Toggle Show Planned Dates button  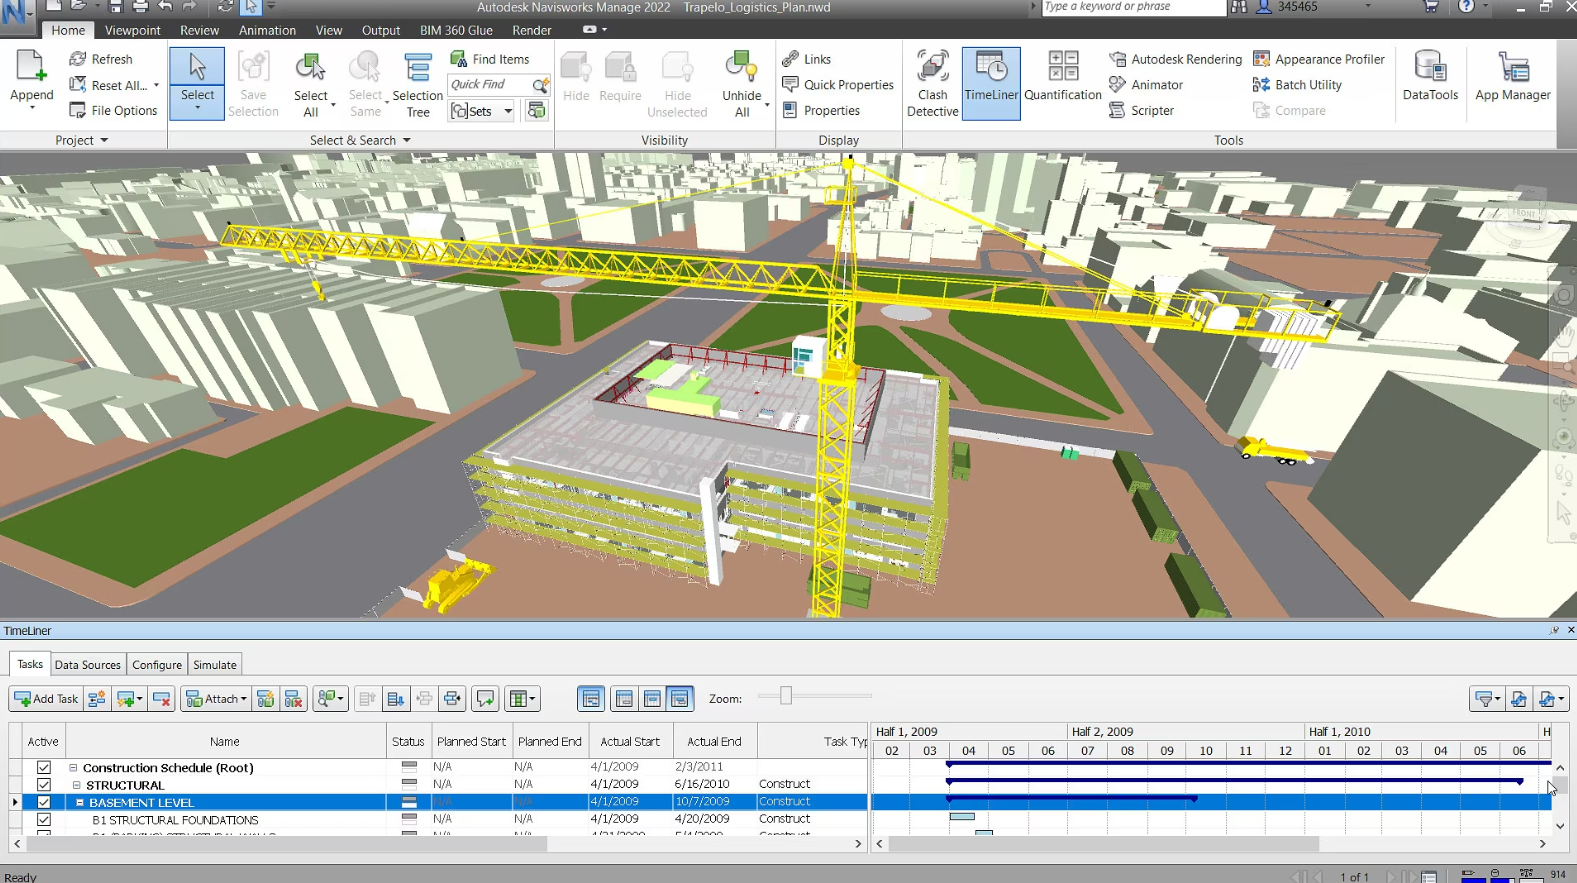click(x=624, y=699)
